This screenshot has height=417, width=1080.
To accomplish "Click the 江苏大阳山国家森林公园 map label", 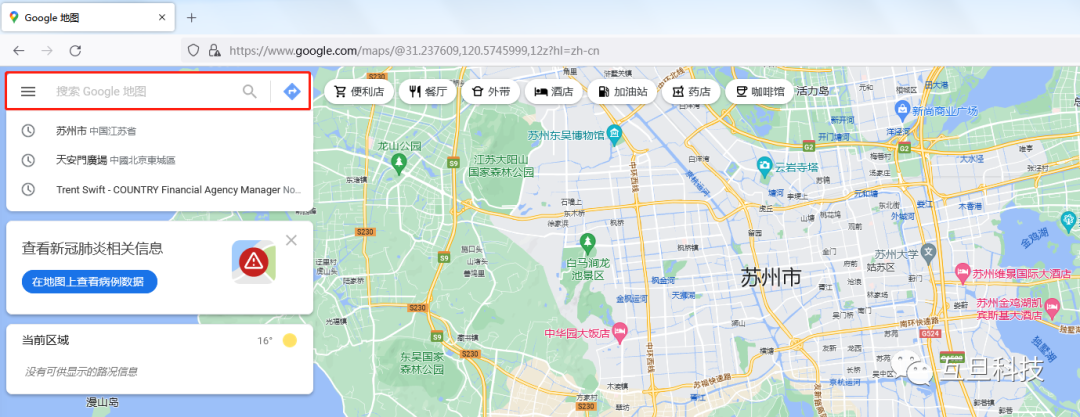I will click(x=501, y=166).
